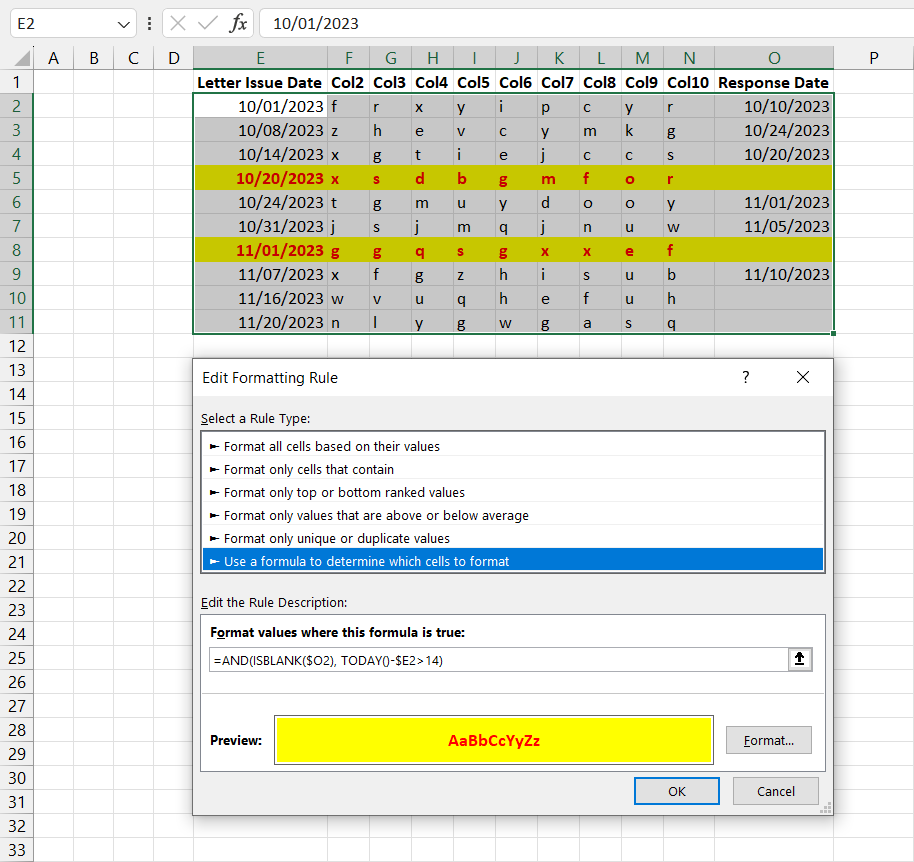Viewport: 914px width, 862px height.
Task: Close the Edit Formatting Rule dialog
Action: pyautogui.click(x=802, y=377)
